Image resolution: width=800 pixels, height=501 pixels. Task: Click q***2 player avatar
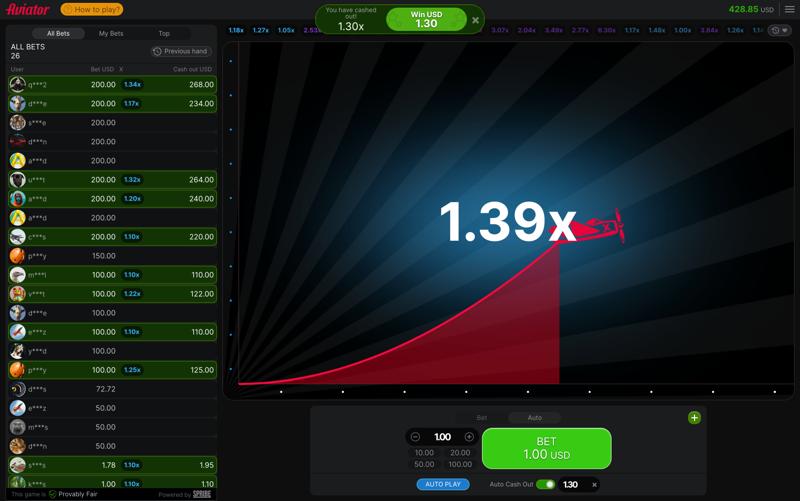[17, 84]
